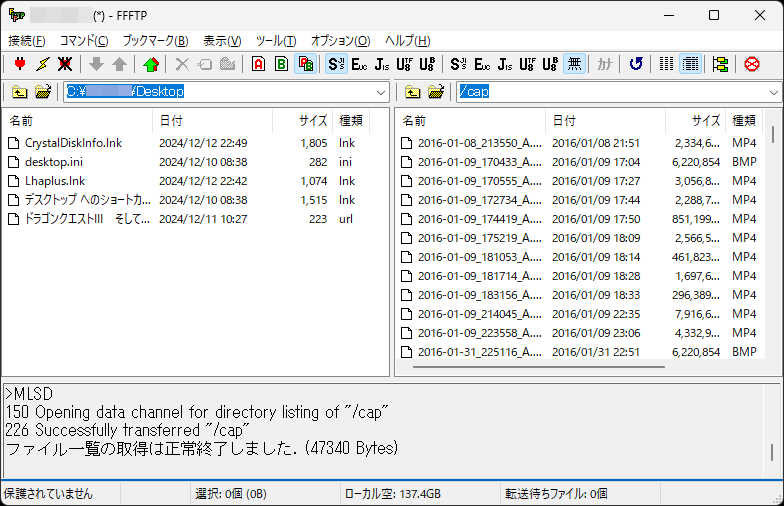The image size is (784, 506).
Task: Select the red A ASCII transfer mode
Action: (258, 64)
